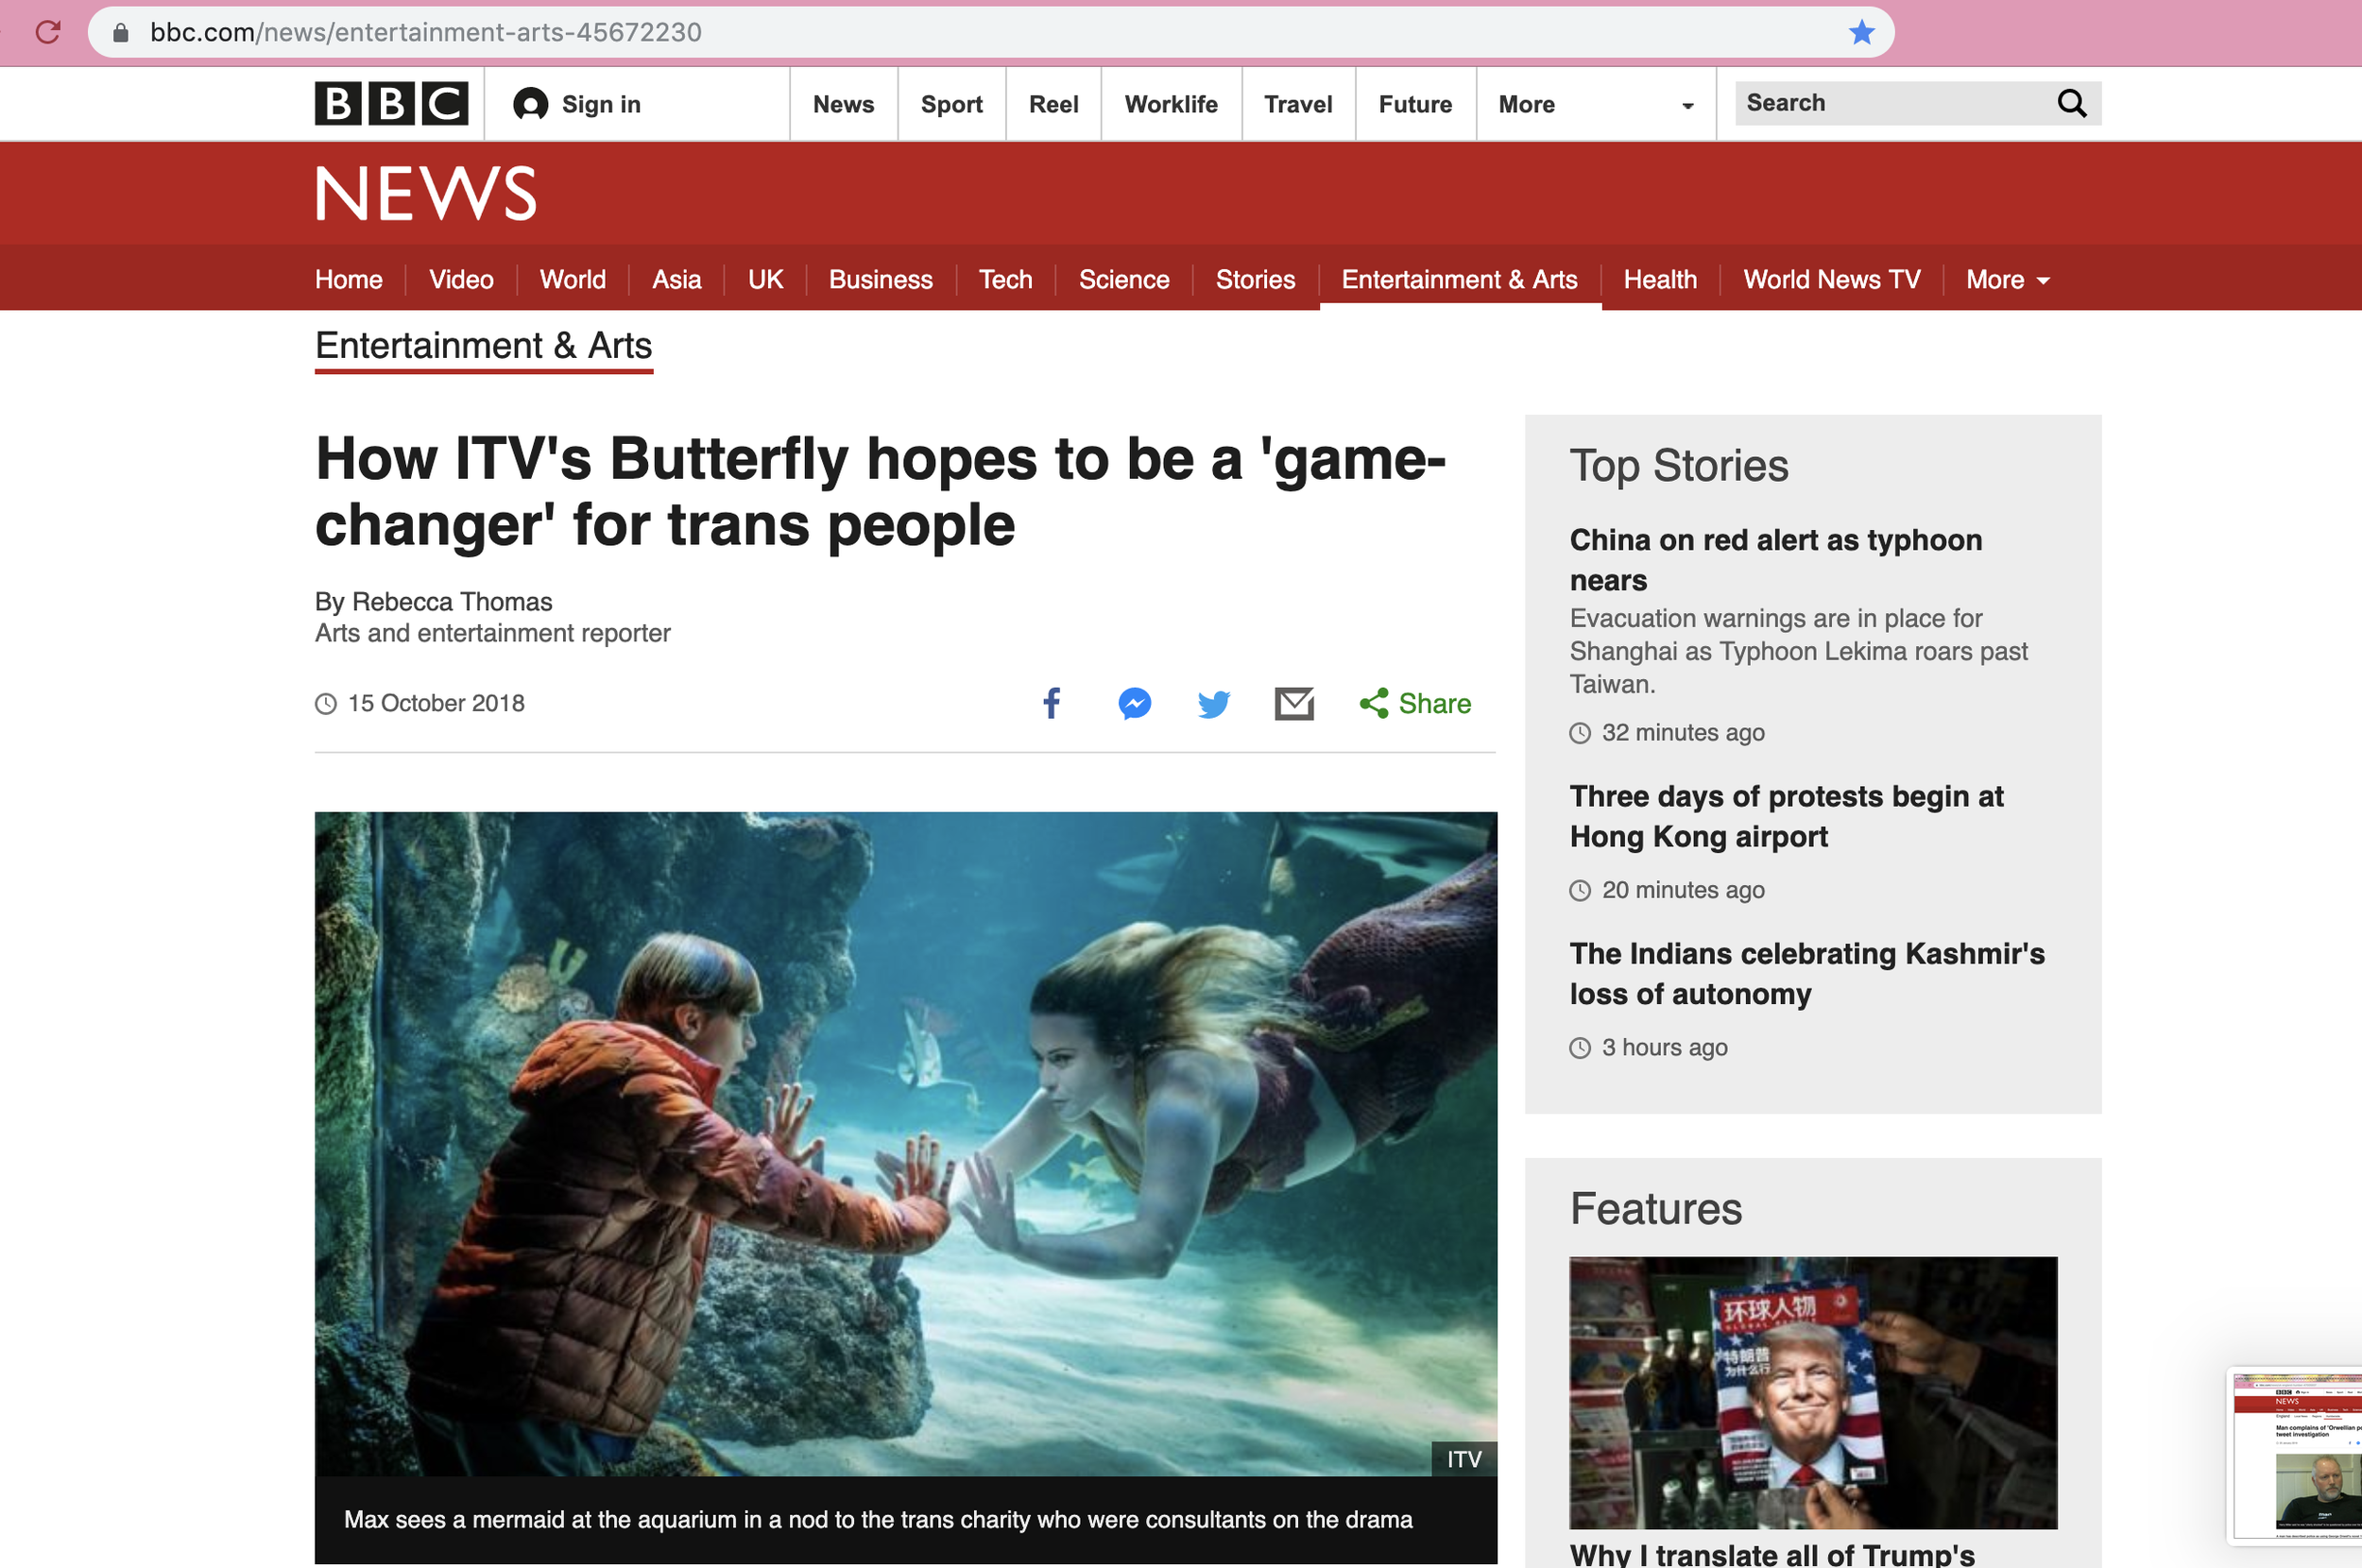The width and height of the screenshot is (2362, 1568).
Task: Share article via email envelope icon
Action: [x=1294, y=703]
